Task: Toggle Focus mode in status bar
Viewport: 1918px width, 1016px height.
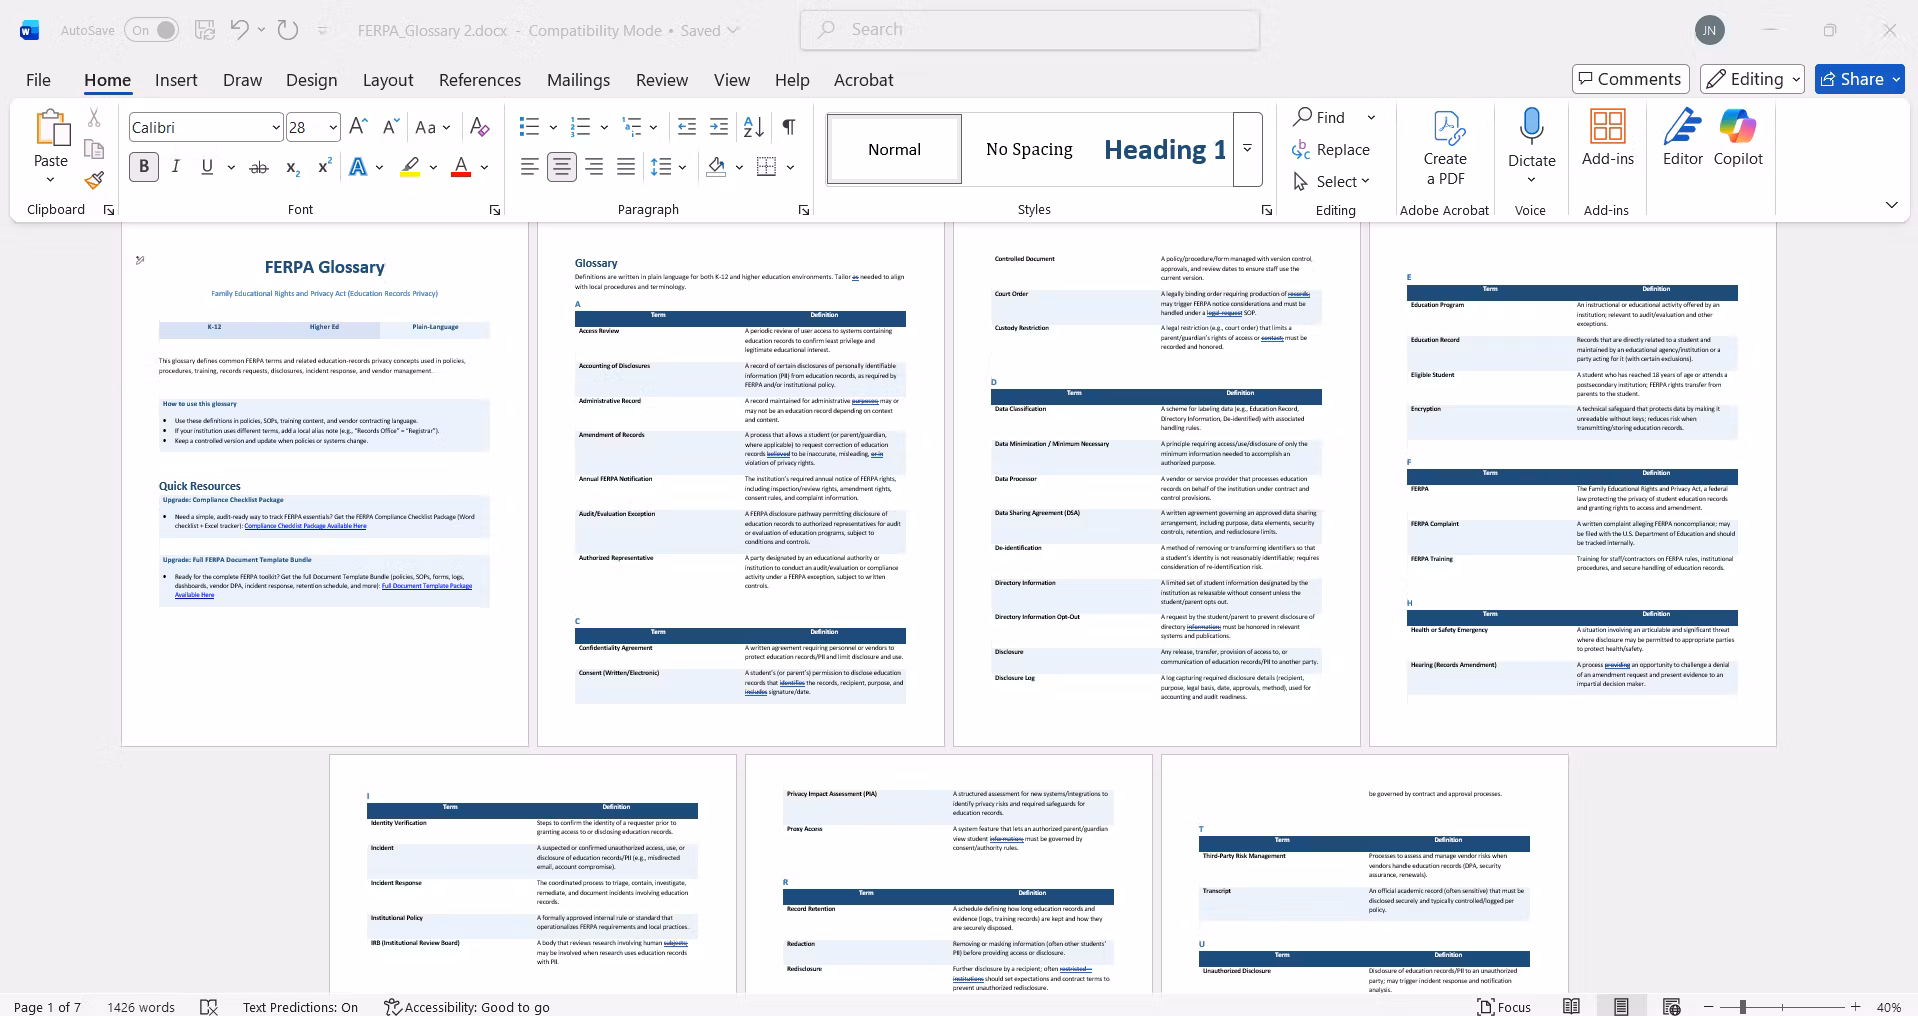Action: point(1504,1007)
